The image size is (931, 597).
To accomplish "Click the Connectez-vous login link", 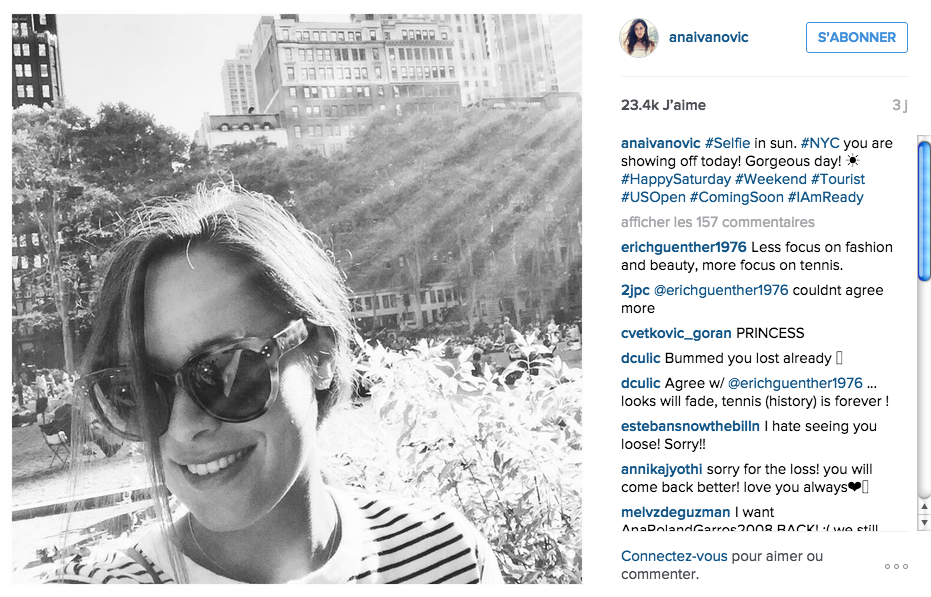I will (x=674, y=557).
